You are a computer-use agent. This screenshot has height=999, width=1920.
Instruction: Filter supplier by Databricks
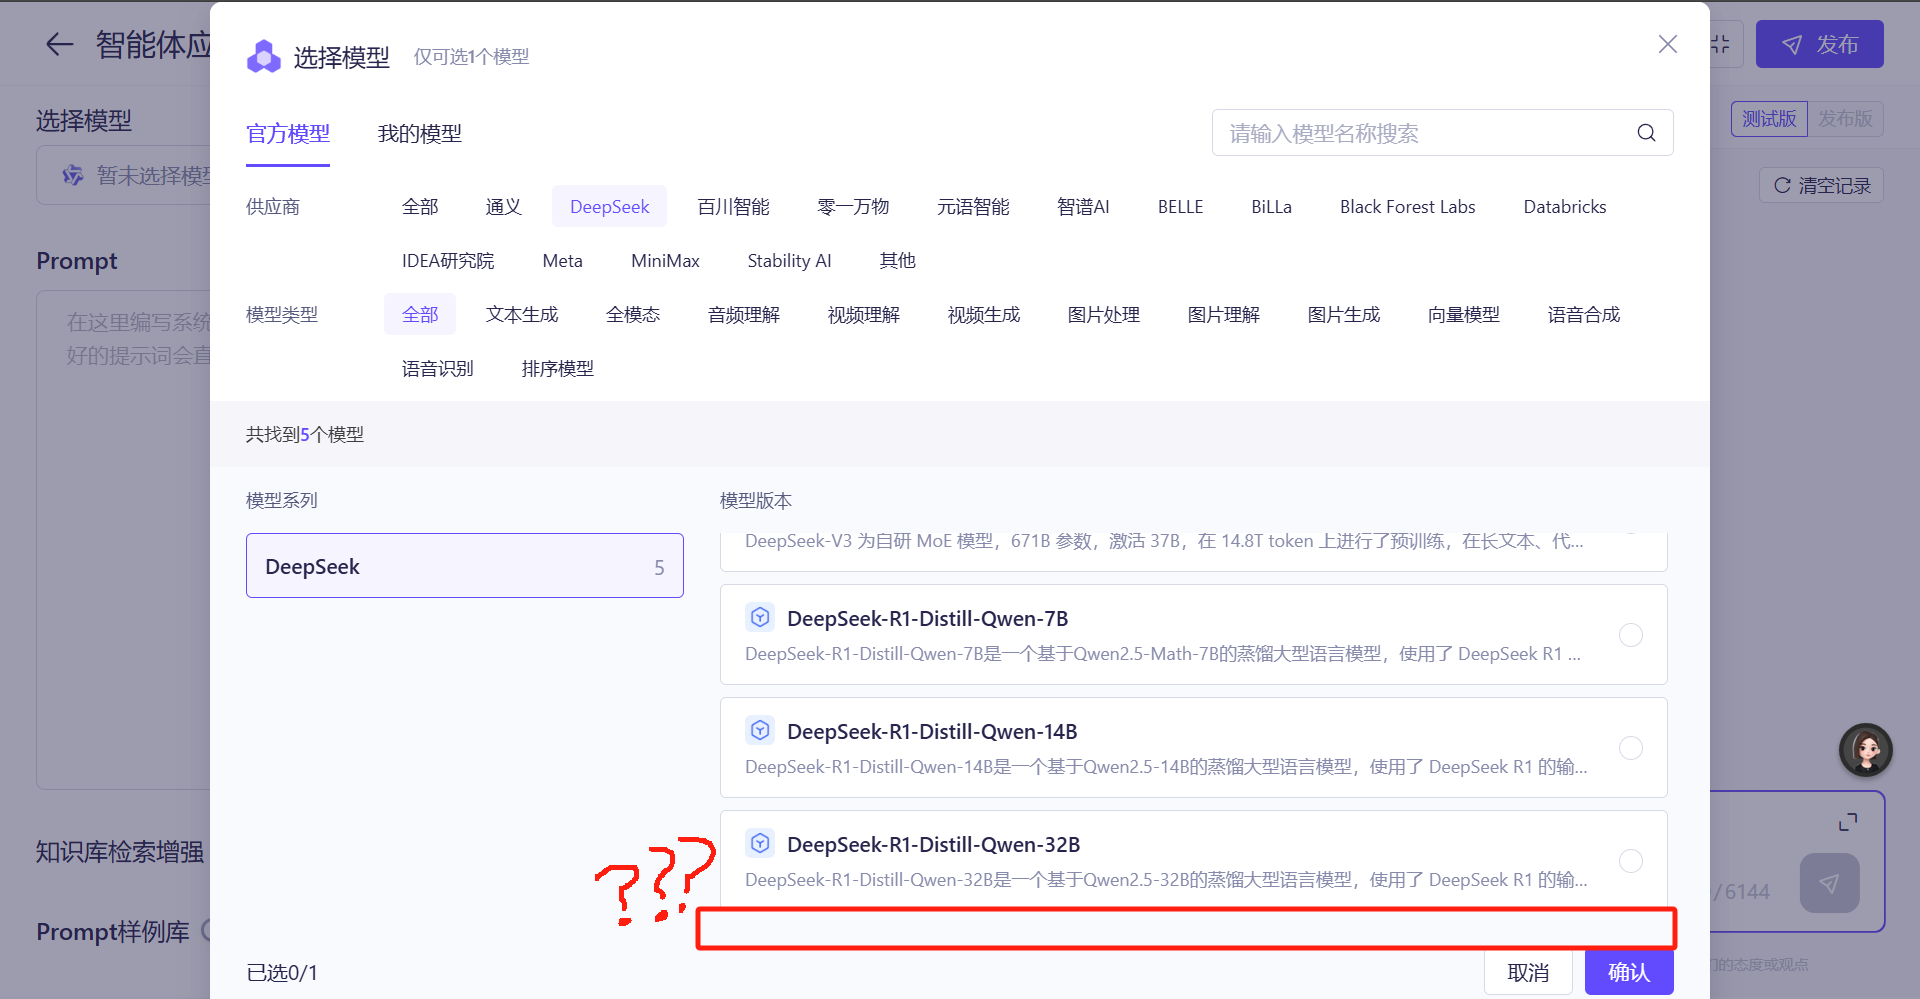[1565, 207]
